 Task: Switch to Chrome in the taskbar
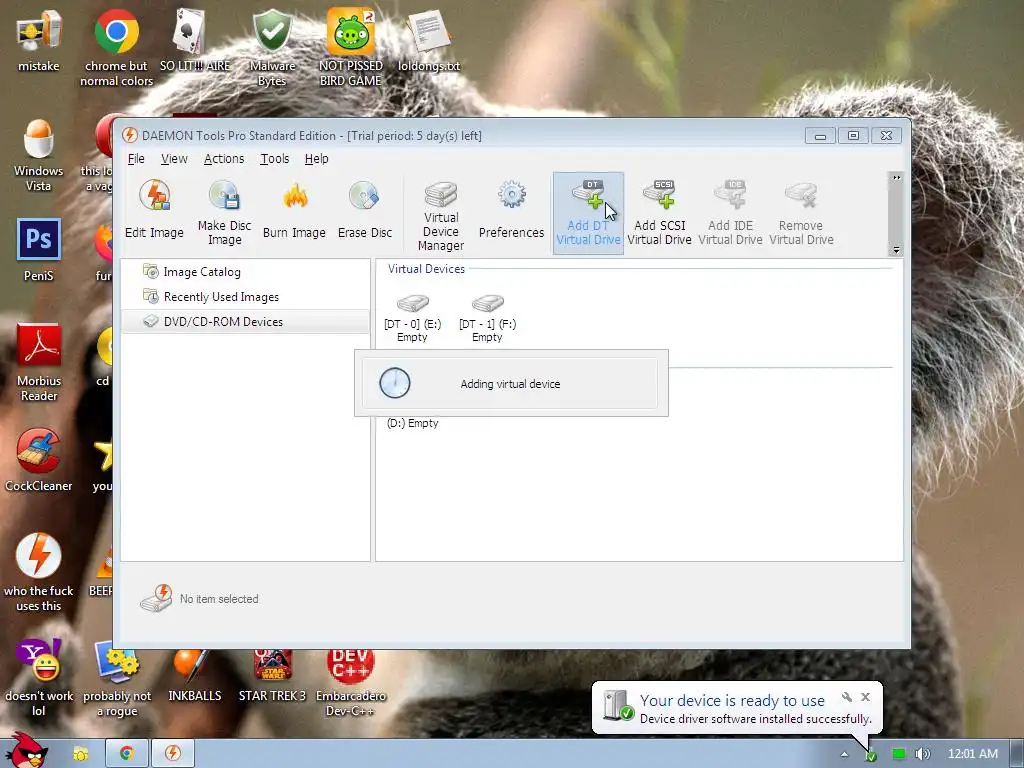coord(127,754)
